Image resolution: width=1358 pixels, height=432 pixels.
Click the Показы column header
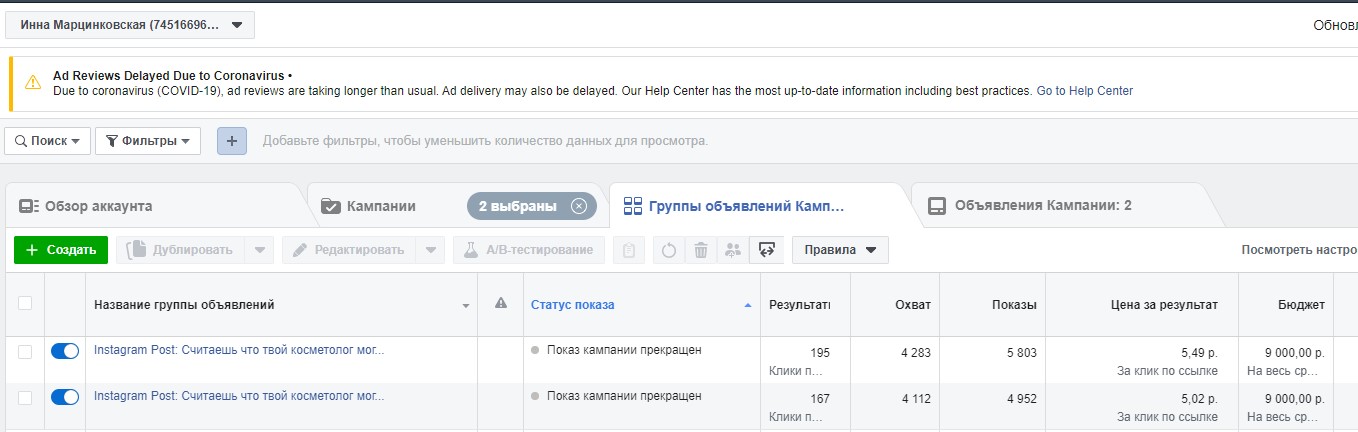tap(1014, 305)
